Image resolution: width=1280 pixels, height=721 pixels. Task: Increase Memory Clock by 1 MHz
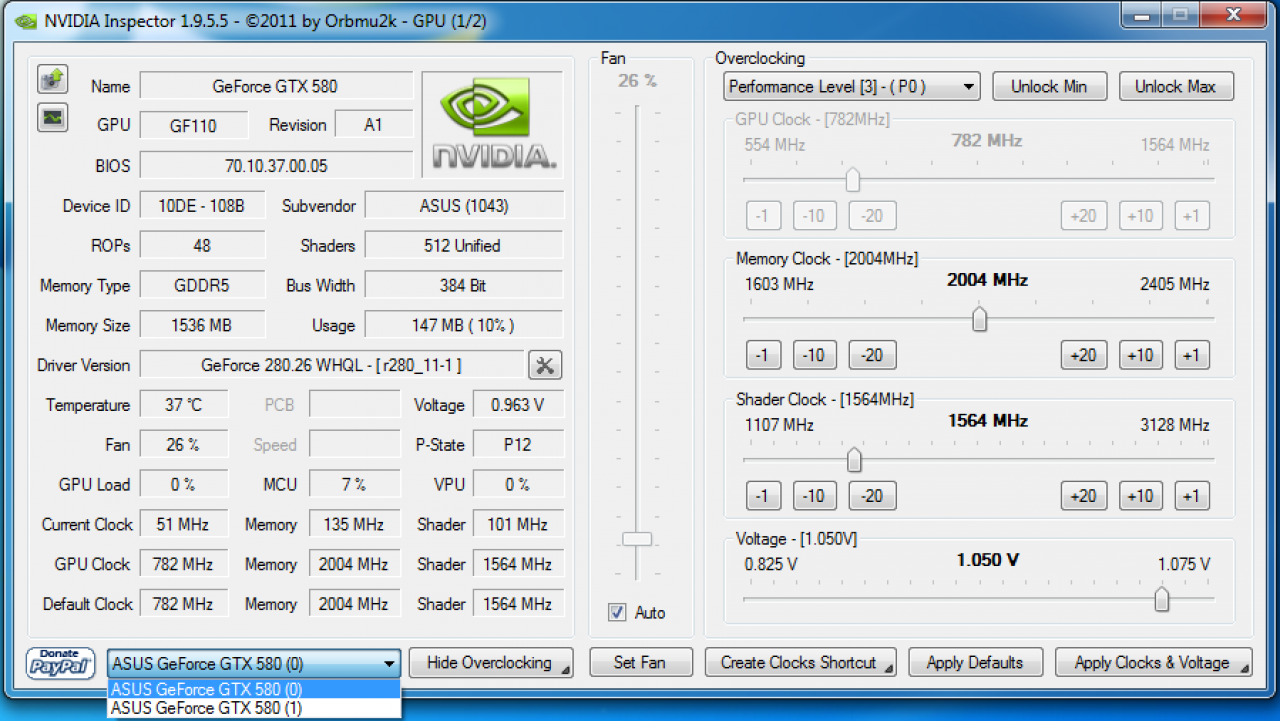(x=1190, y=355)
